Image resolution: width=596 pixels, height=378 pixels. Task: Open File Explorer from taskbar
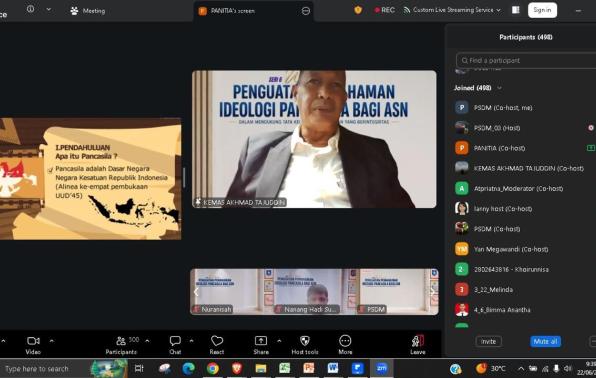click(x=261, y=368)
